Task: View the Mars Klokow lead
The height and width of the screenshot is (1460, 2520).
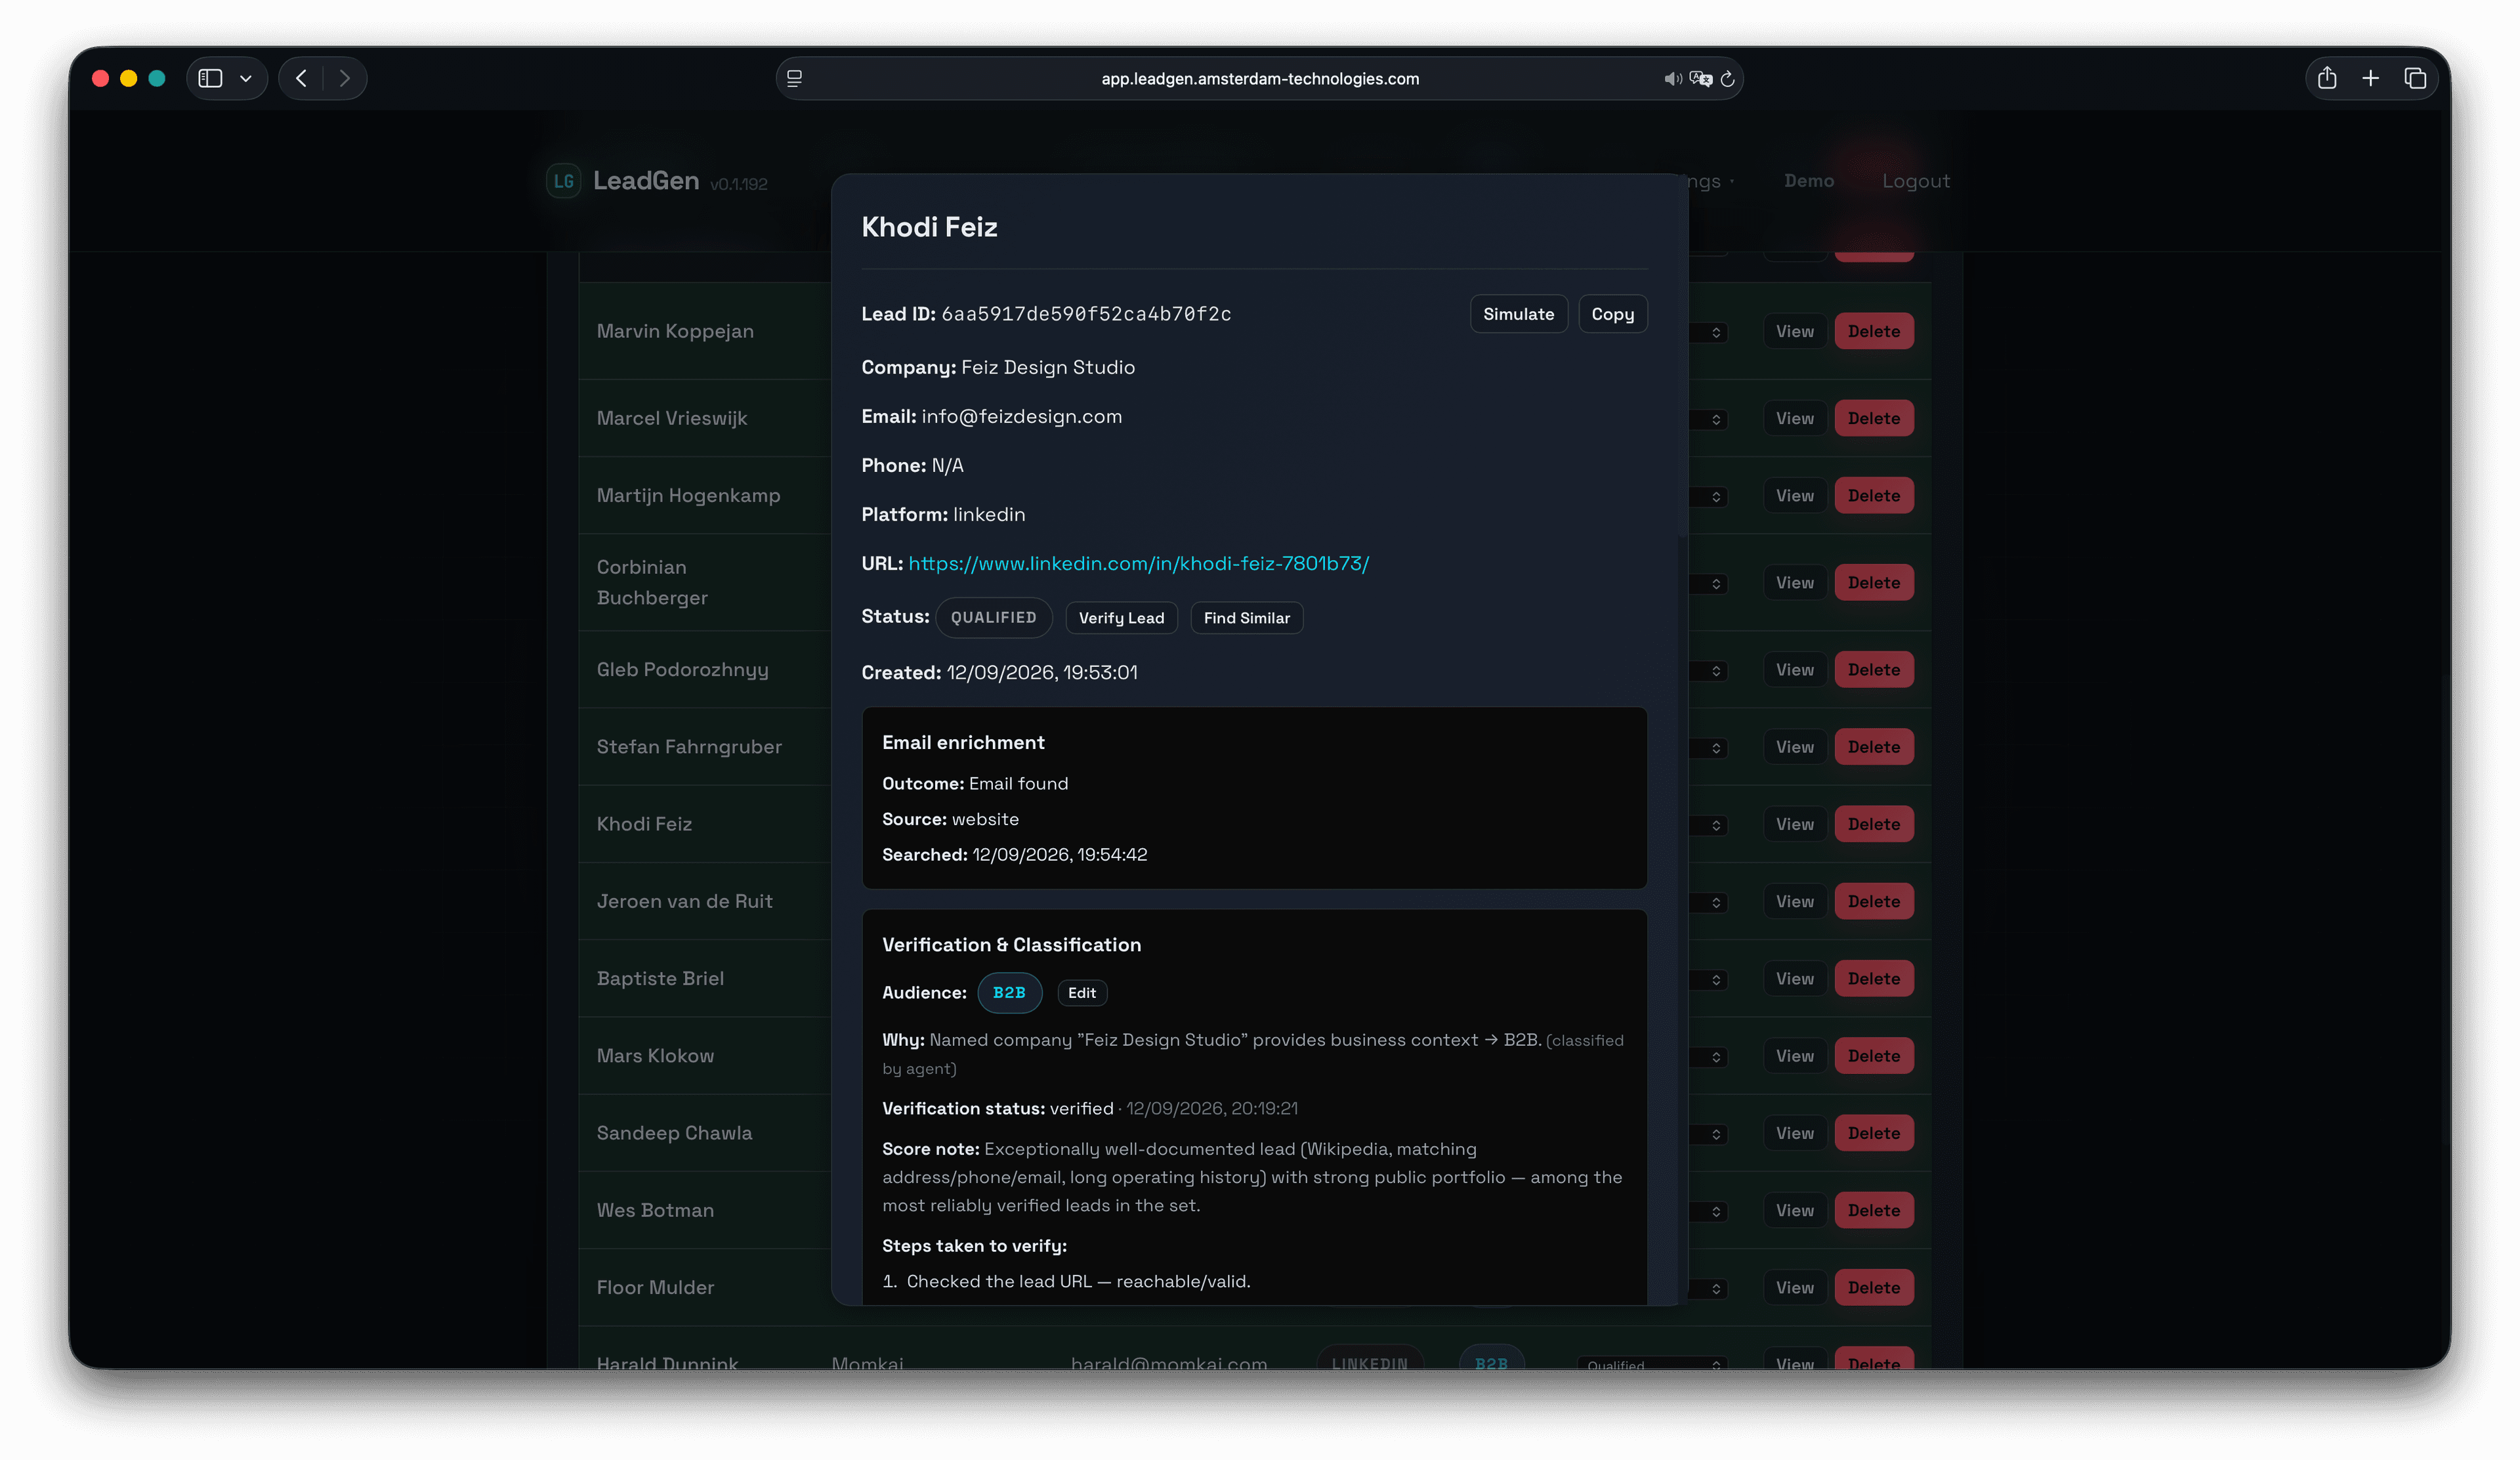Action: click(x=1794, y=1055)
